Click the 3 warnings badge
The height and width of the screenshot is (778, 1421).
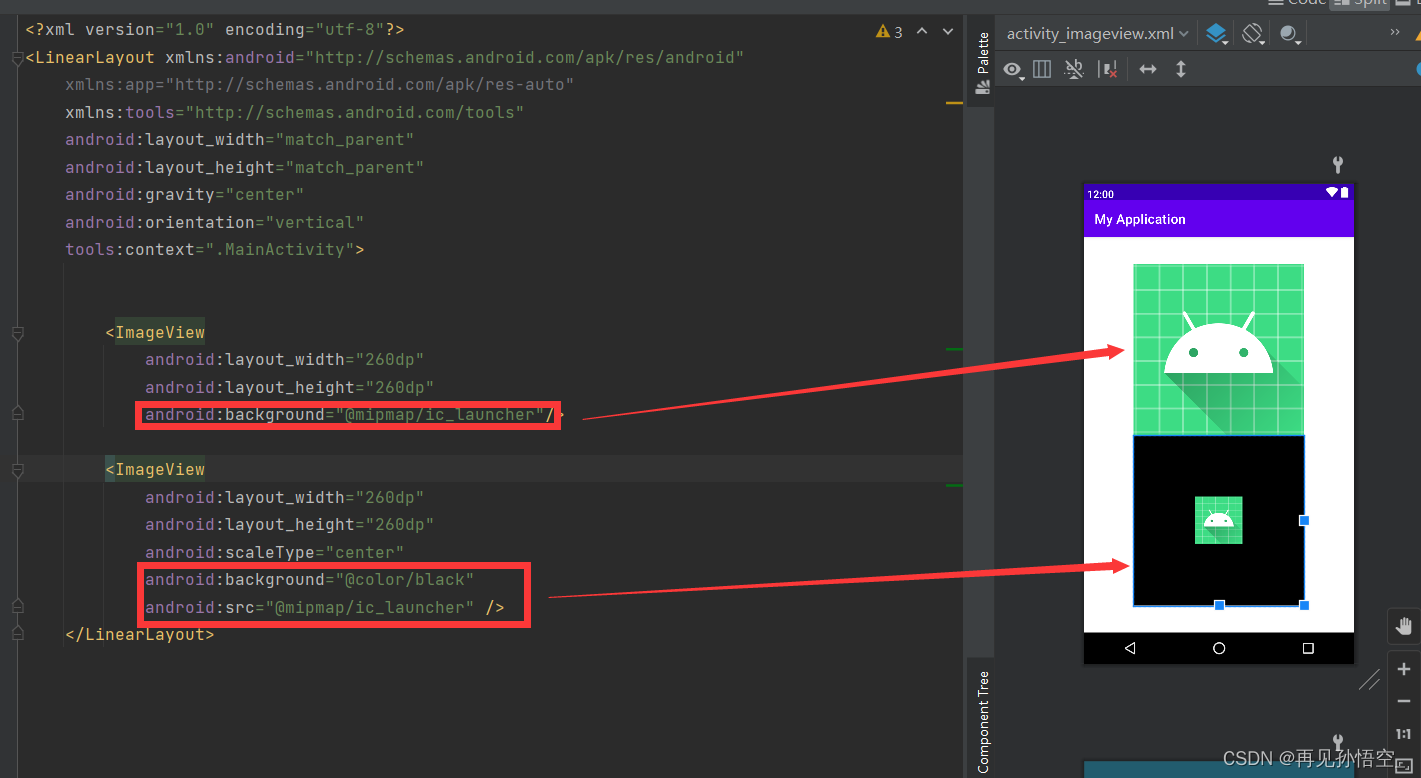tap(888, 31)
